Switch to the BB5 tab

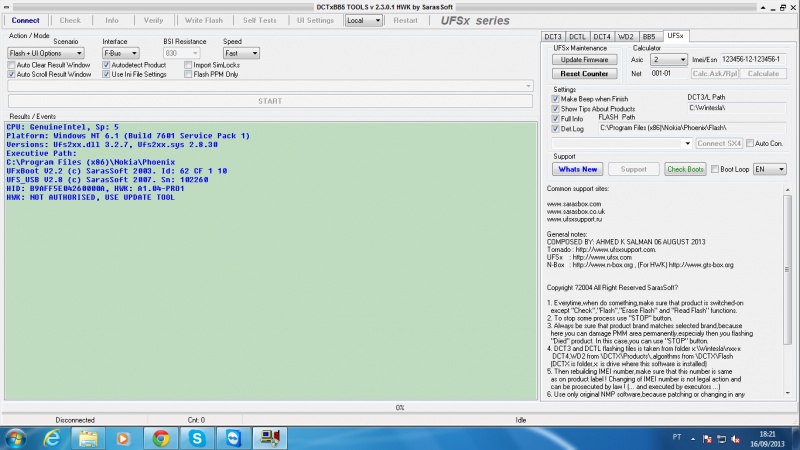click(x=649, y=37)
